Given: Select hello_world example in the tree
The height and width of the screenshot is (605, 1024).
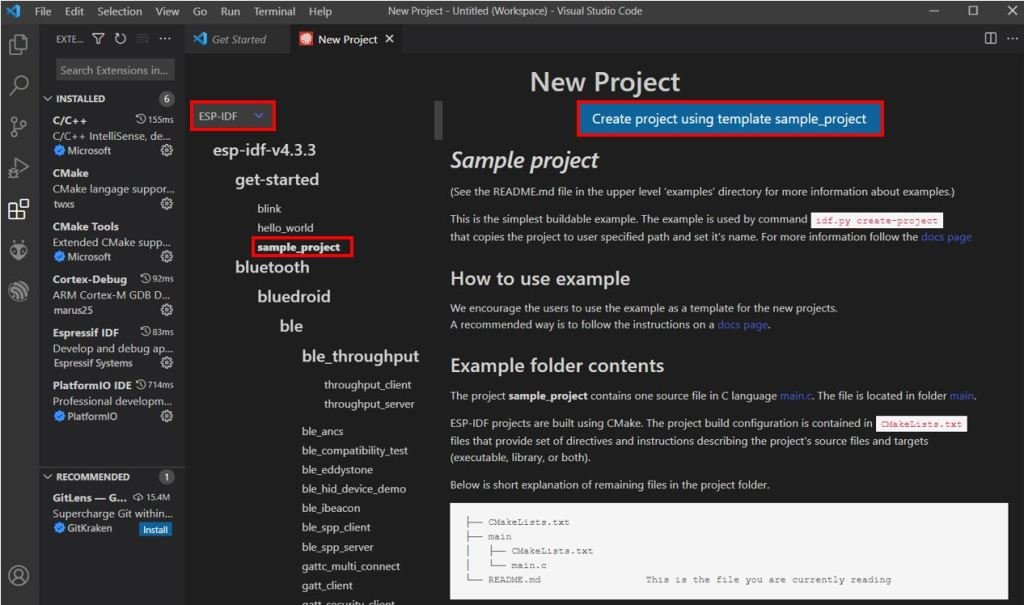Looking at the screenshot, I should 285,228.
